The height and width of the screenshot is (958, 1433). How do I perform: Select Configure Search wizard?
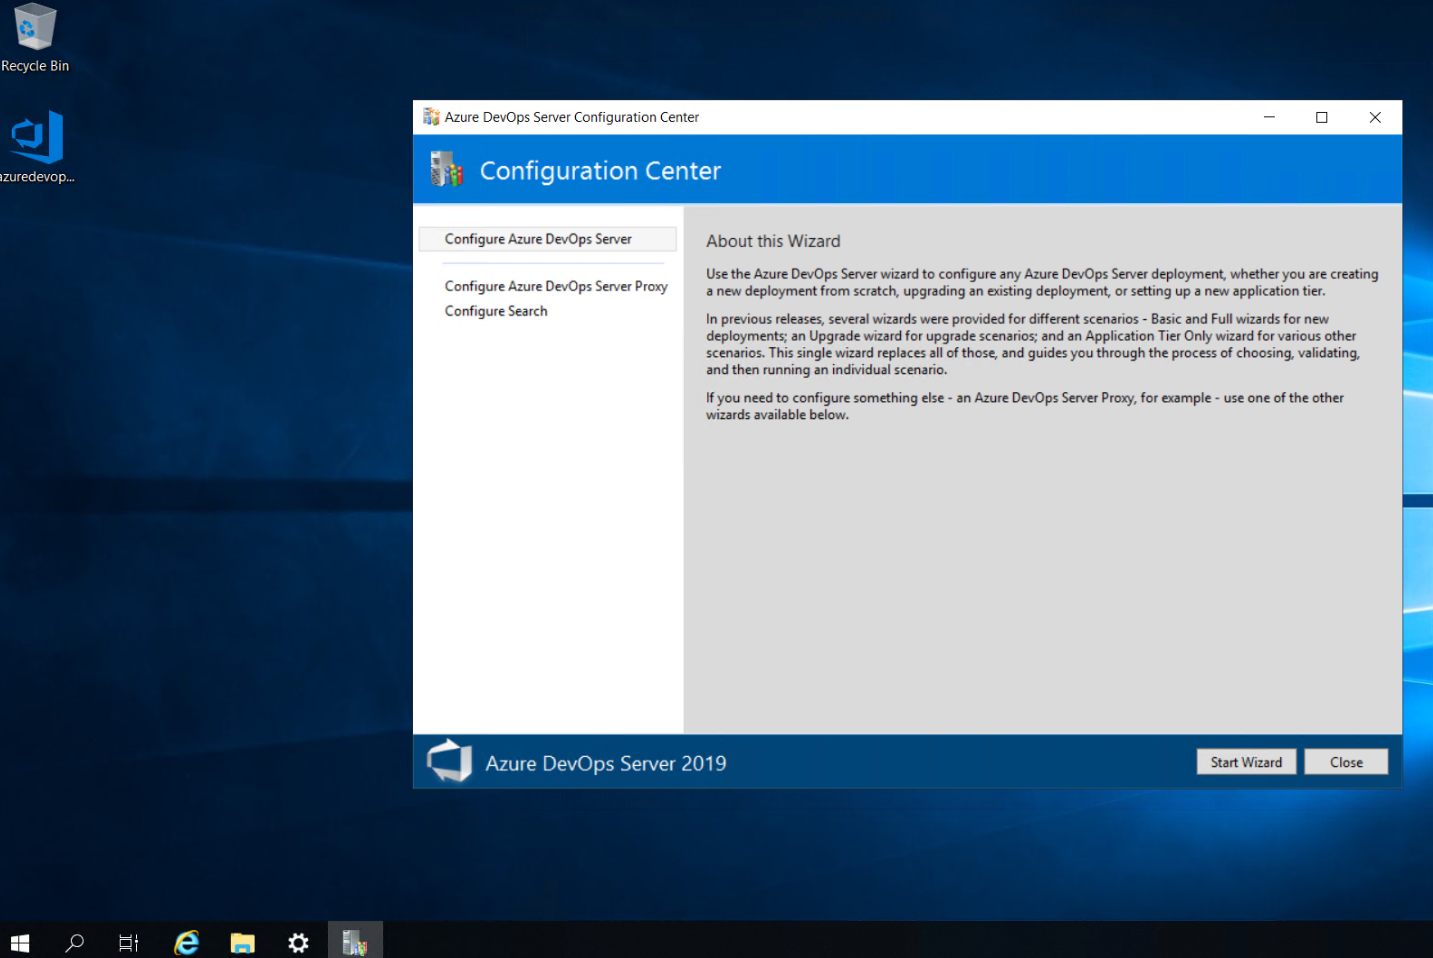tap(496, 311)
